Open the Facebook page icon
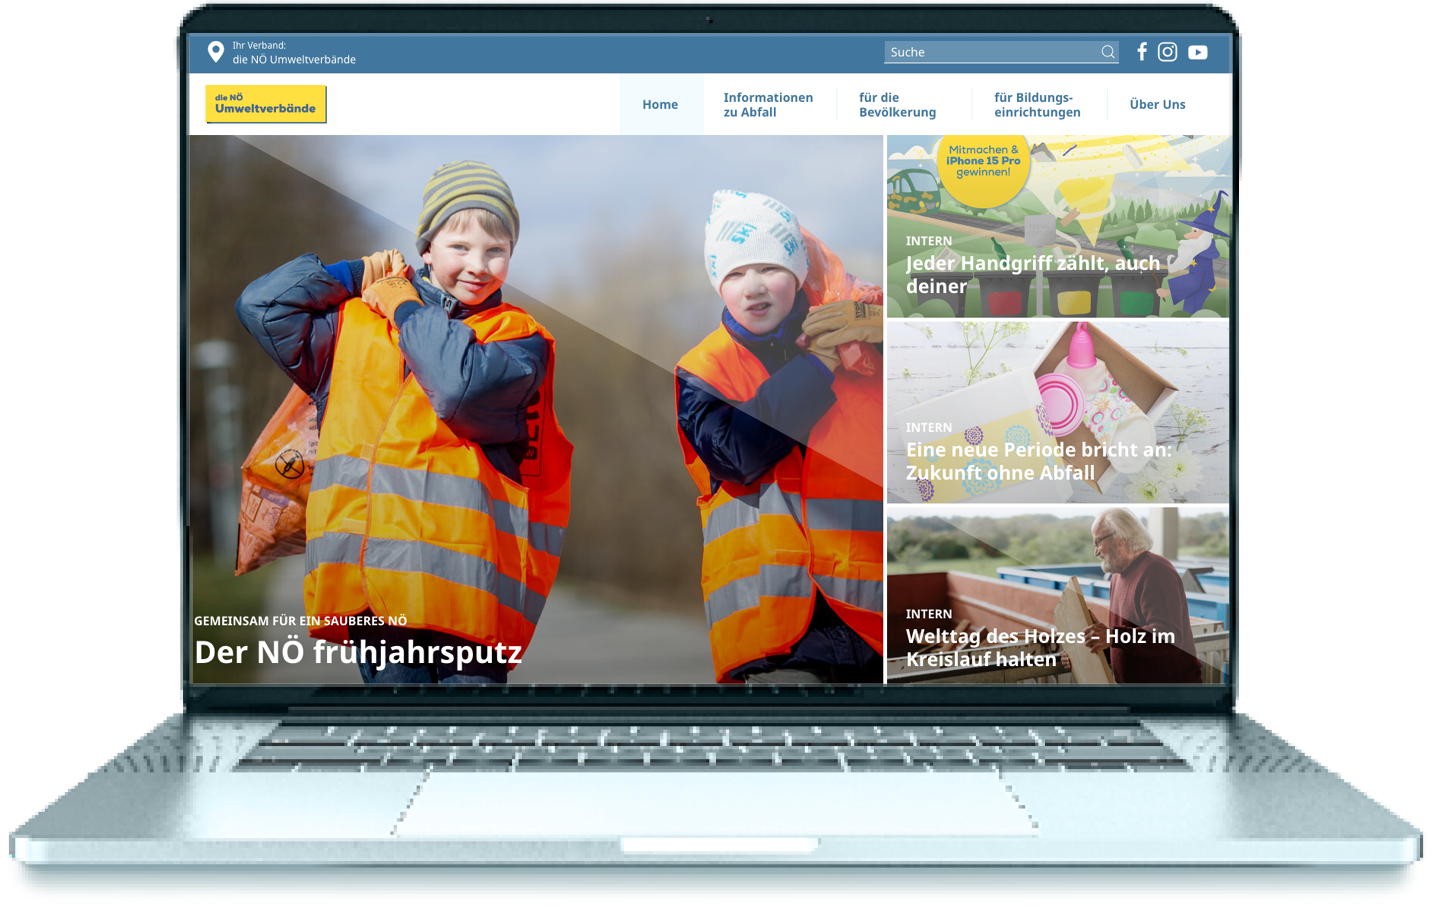The image size is (1433, 908). pyautogui.click(x=1141, y=51)
